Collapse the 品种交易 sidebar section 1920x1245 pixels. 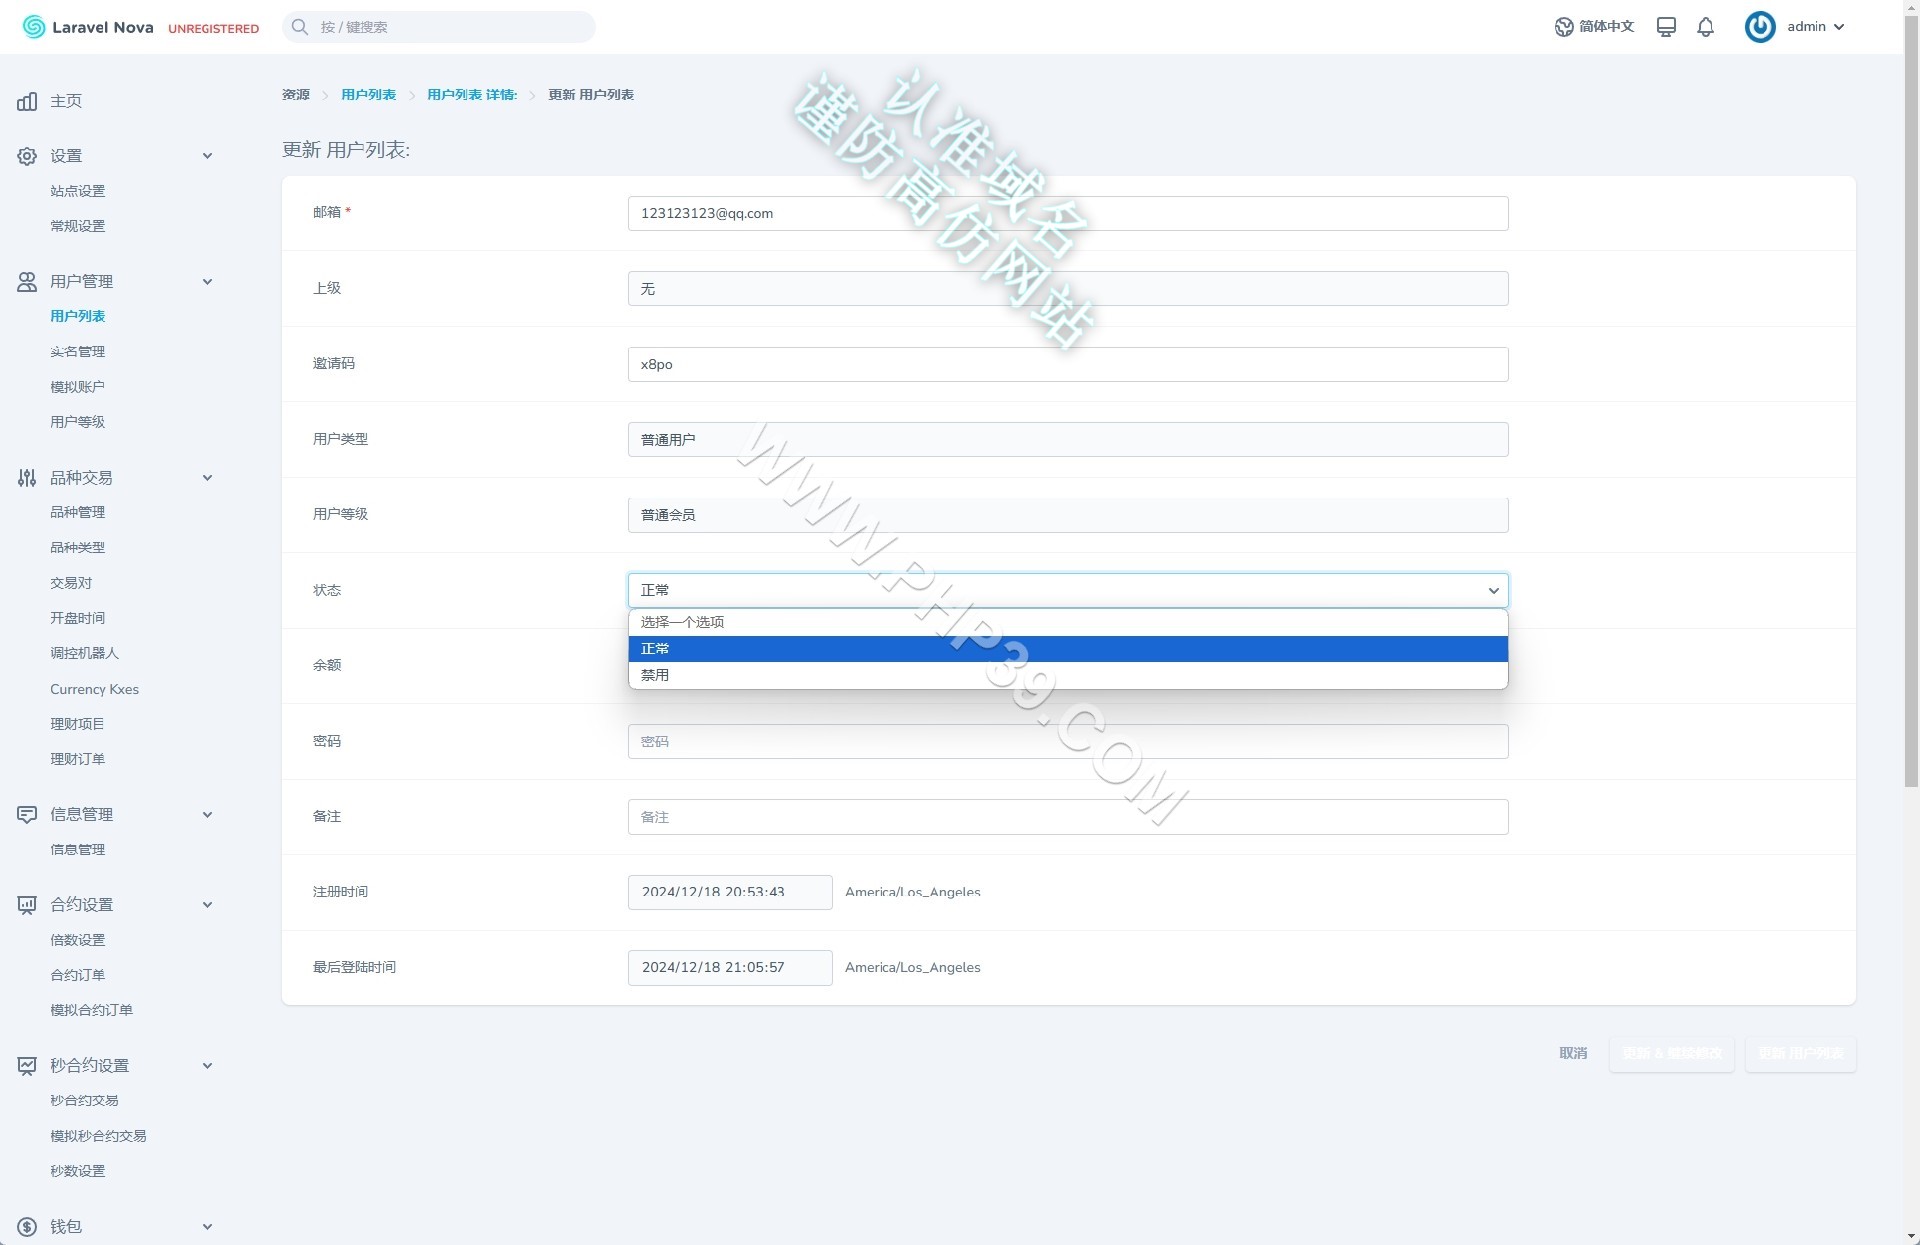(207, 478)
